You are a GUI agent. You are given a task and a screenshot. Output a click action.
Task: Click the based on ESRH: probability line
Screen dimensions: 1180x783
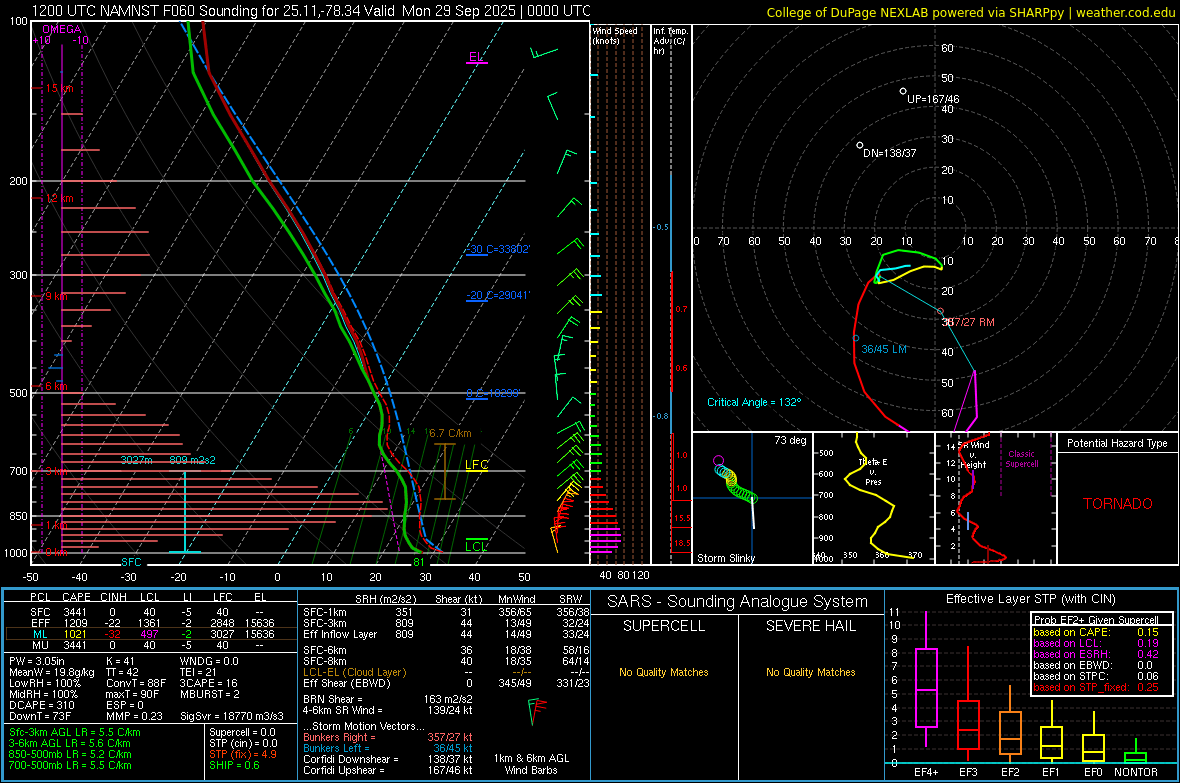click(1096, 654)
